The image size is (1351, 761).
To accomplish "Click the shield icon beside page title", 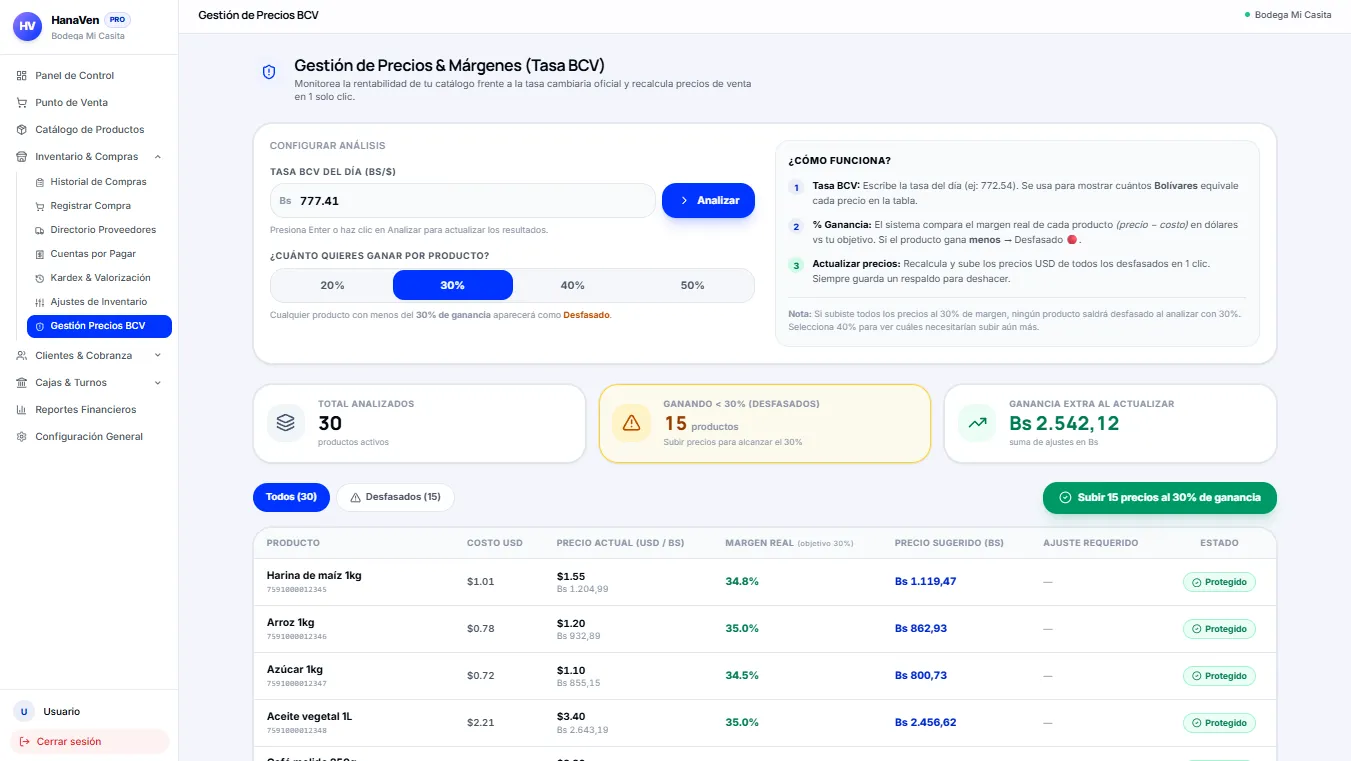I will pos(269,72).
